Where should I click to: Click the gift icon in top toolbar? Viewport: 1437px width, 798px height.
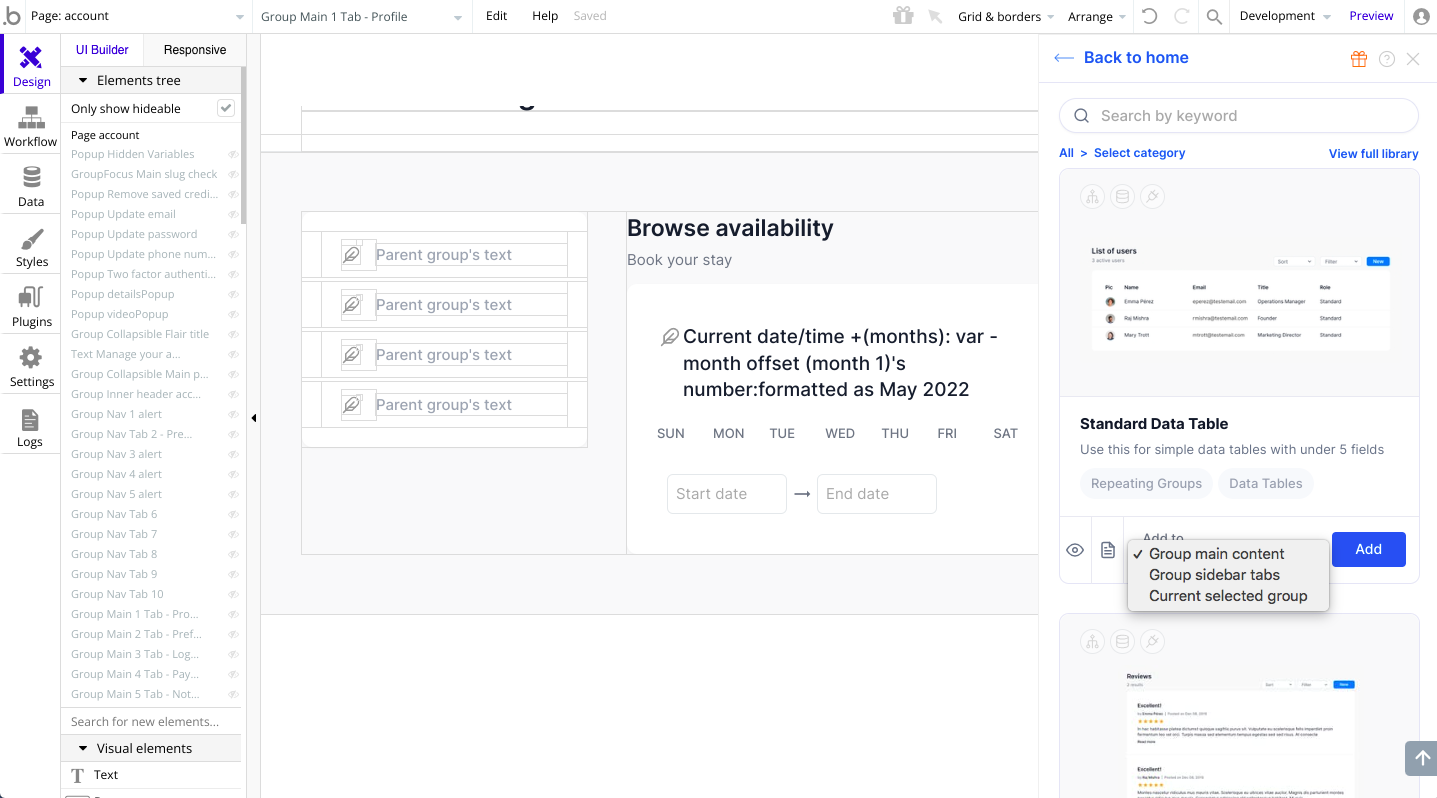click(x=903, y=16)
